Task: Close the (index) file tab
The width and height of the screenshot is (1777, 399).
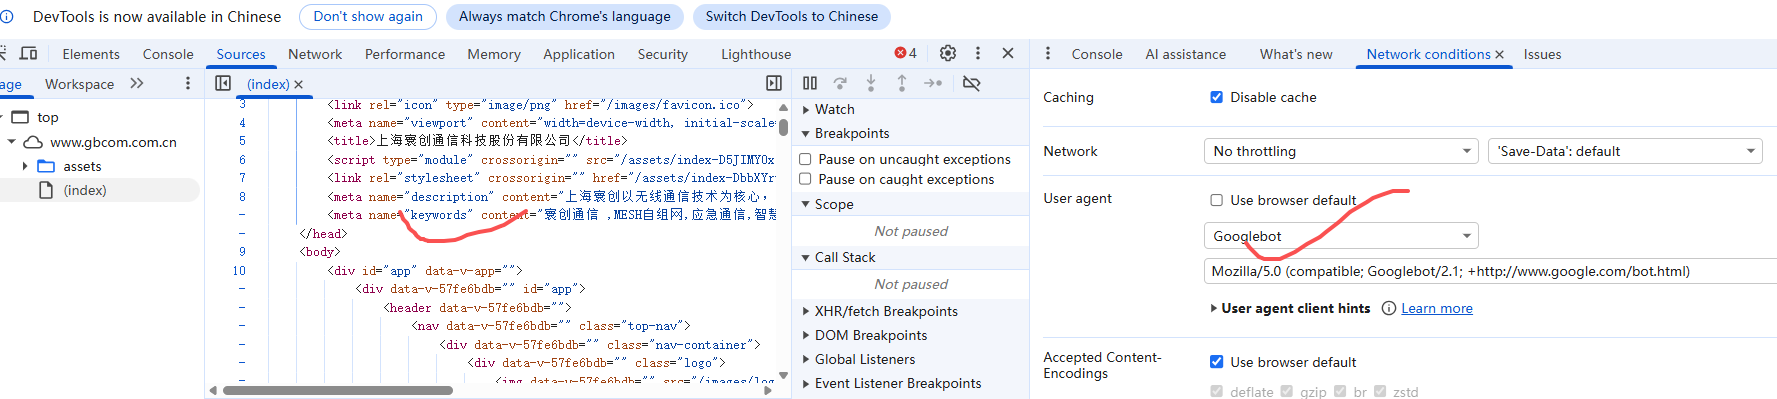Action: pyautogui.click(x=298, y=84)
